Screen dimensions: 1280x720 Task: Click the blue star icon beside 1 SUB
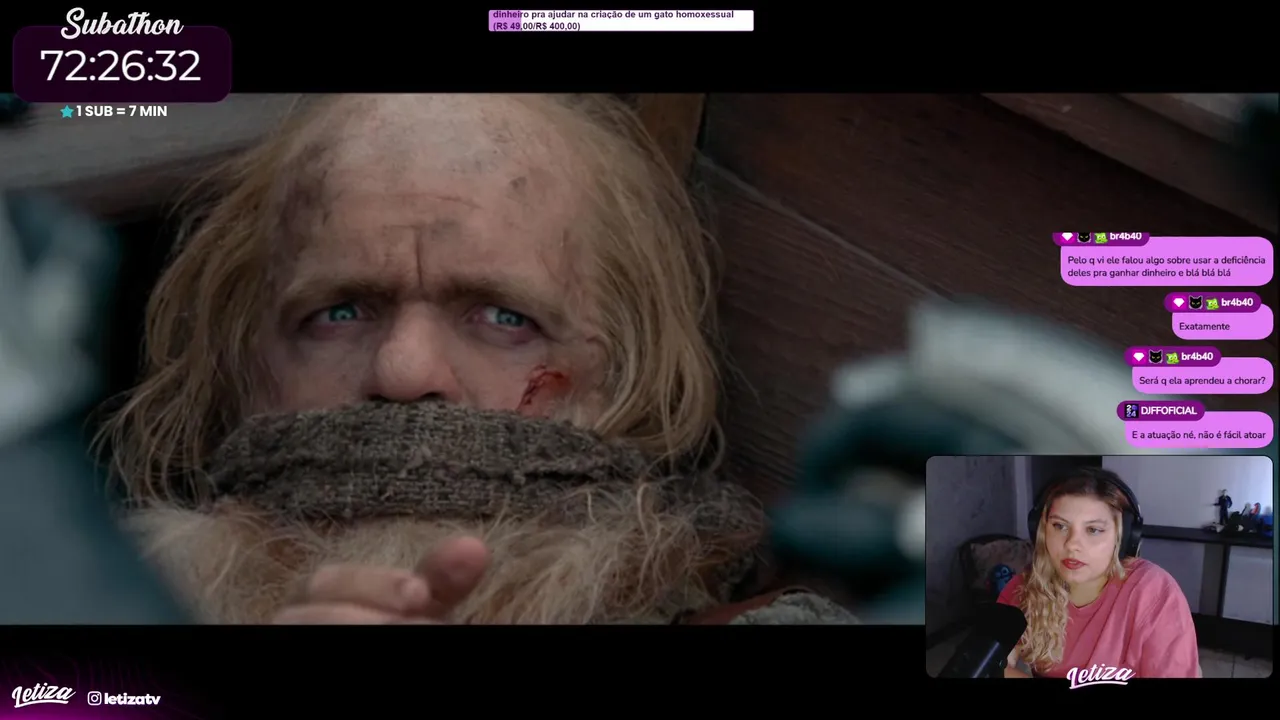click(67, 112)
